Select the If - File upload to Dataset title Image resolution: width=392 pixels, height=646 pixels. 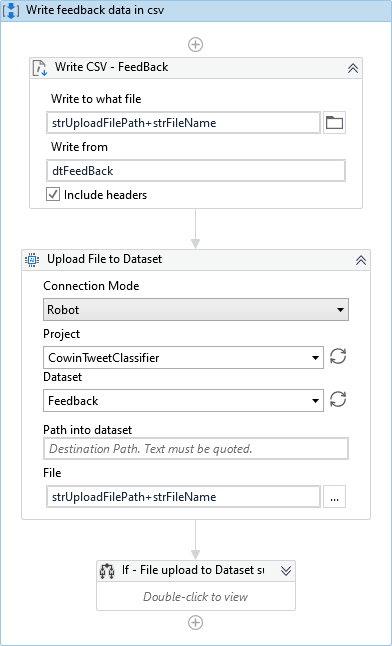pos(193,570)
